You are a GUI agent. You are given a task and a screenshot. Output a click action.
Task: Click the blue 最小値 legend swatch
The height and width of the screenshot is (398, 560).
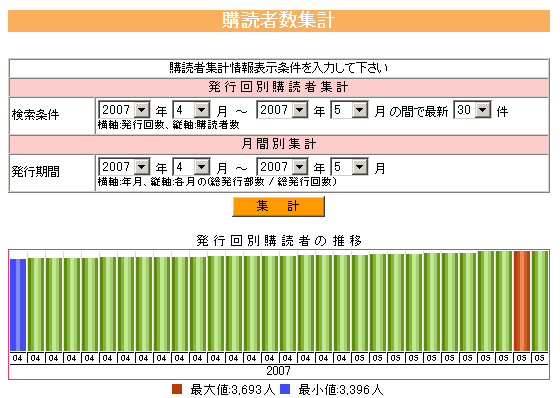click(x=285, y=389)
